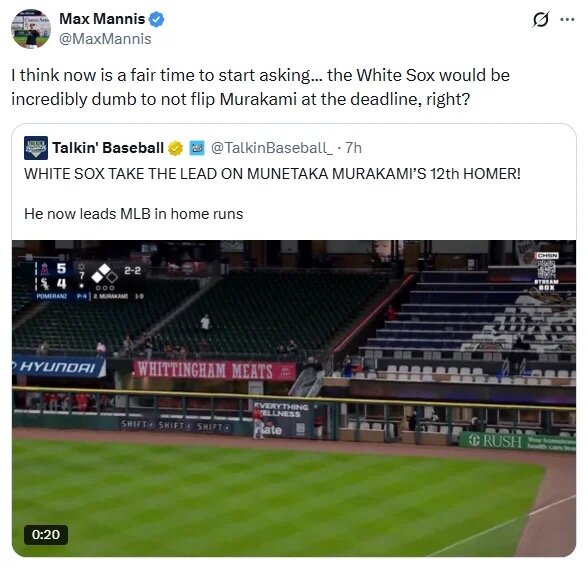Open the three-dot more options menu

click(x=567, y=19)
